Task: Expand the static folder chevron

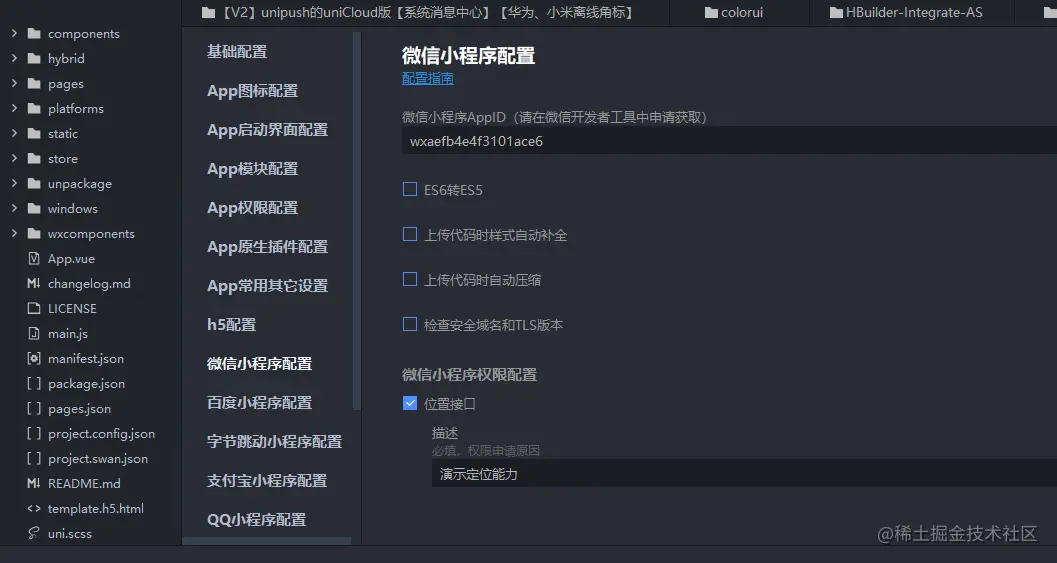Action: pos(14,133)
